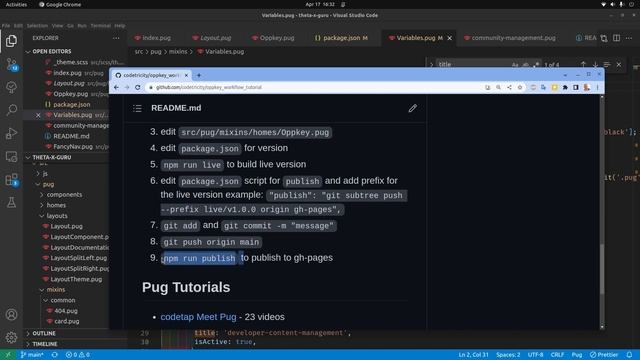Click the Chrome profile avatar
This screenshot has height=360, width=640.
click(x=587, y=87)
